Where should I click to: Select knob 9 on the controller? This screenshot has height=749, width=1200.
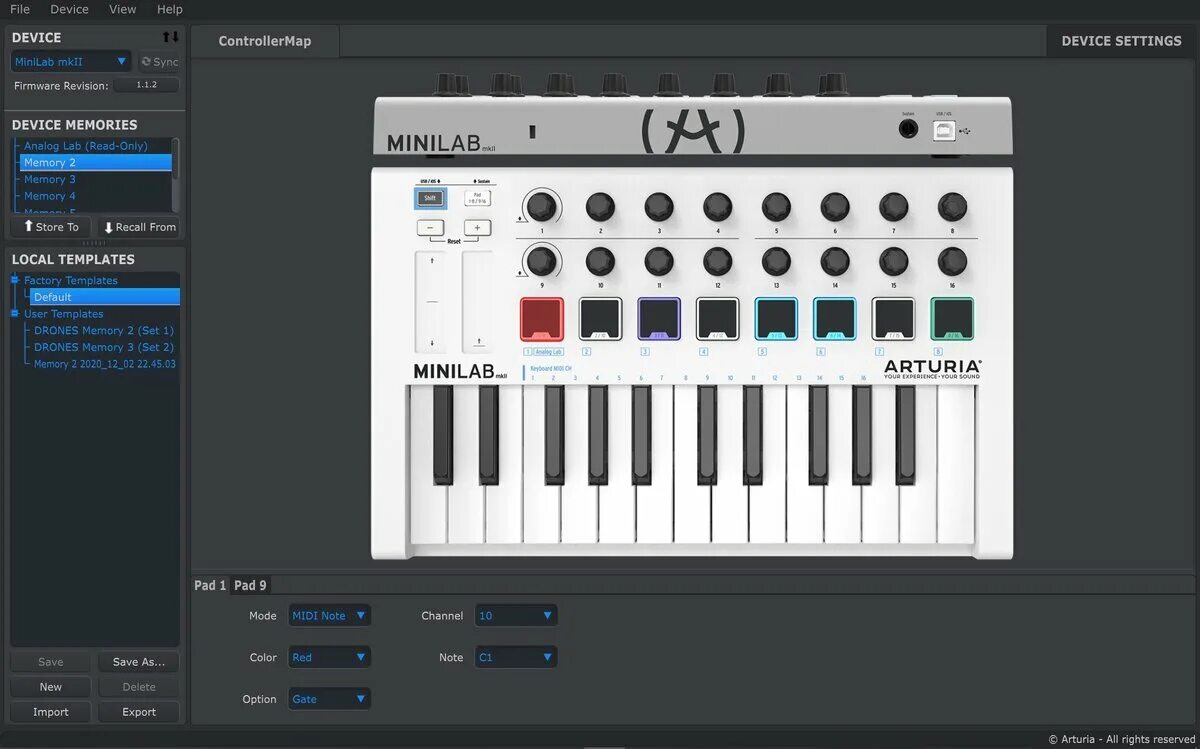[x=541, y=262]
